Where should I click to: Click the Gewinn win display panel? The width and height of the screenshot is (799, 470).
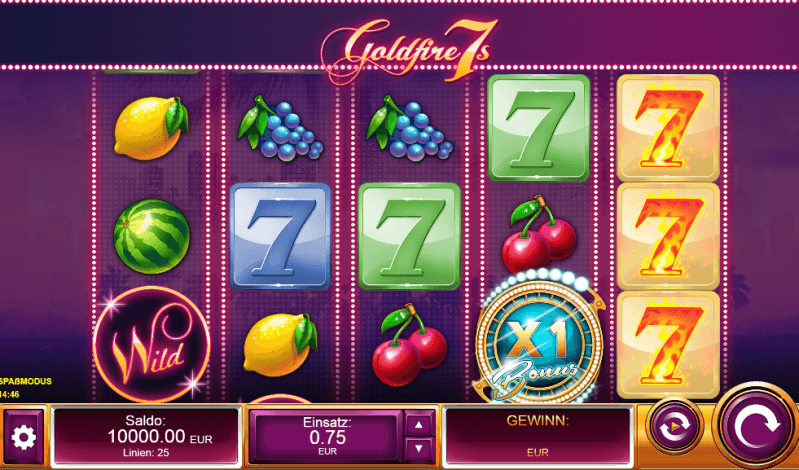[x=538, y=436]
